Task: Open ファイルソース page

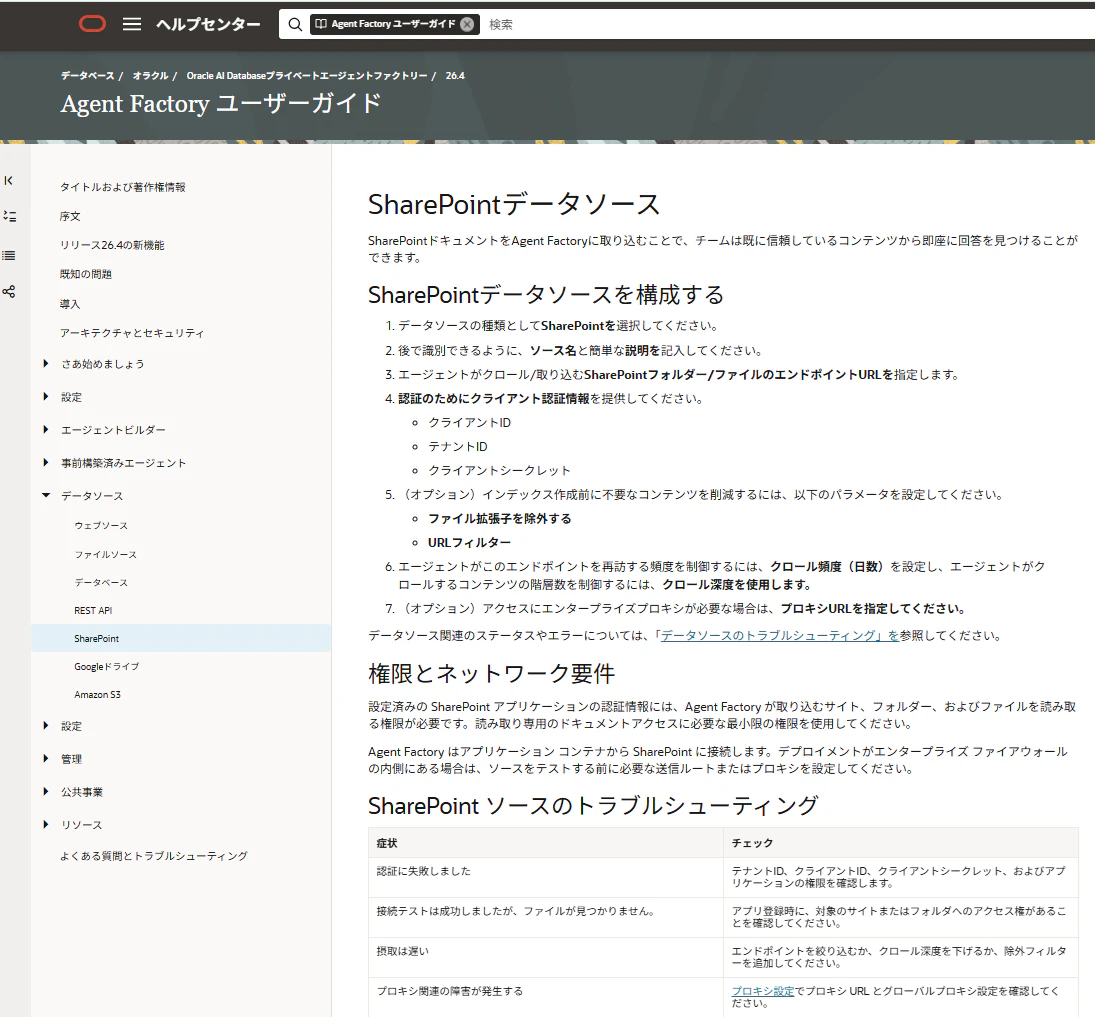Action: 105,555
